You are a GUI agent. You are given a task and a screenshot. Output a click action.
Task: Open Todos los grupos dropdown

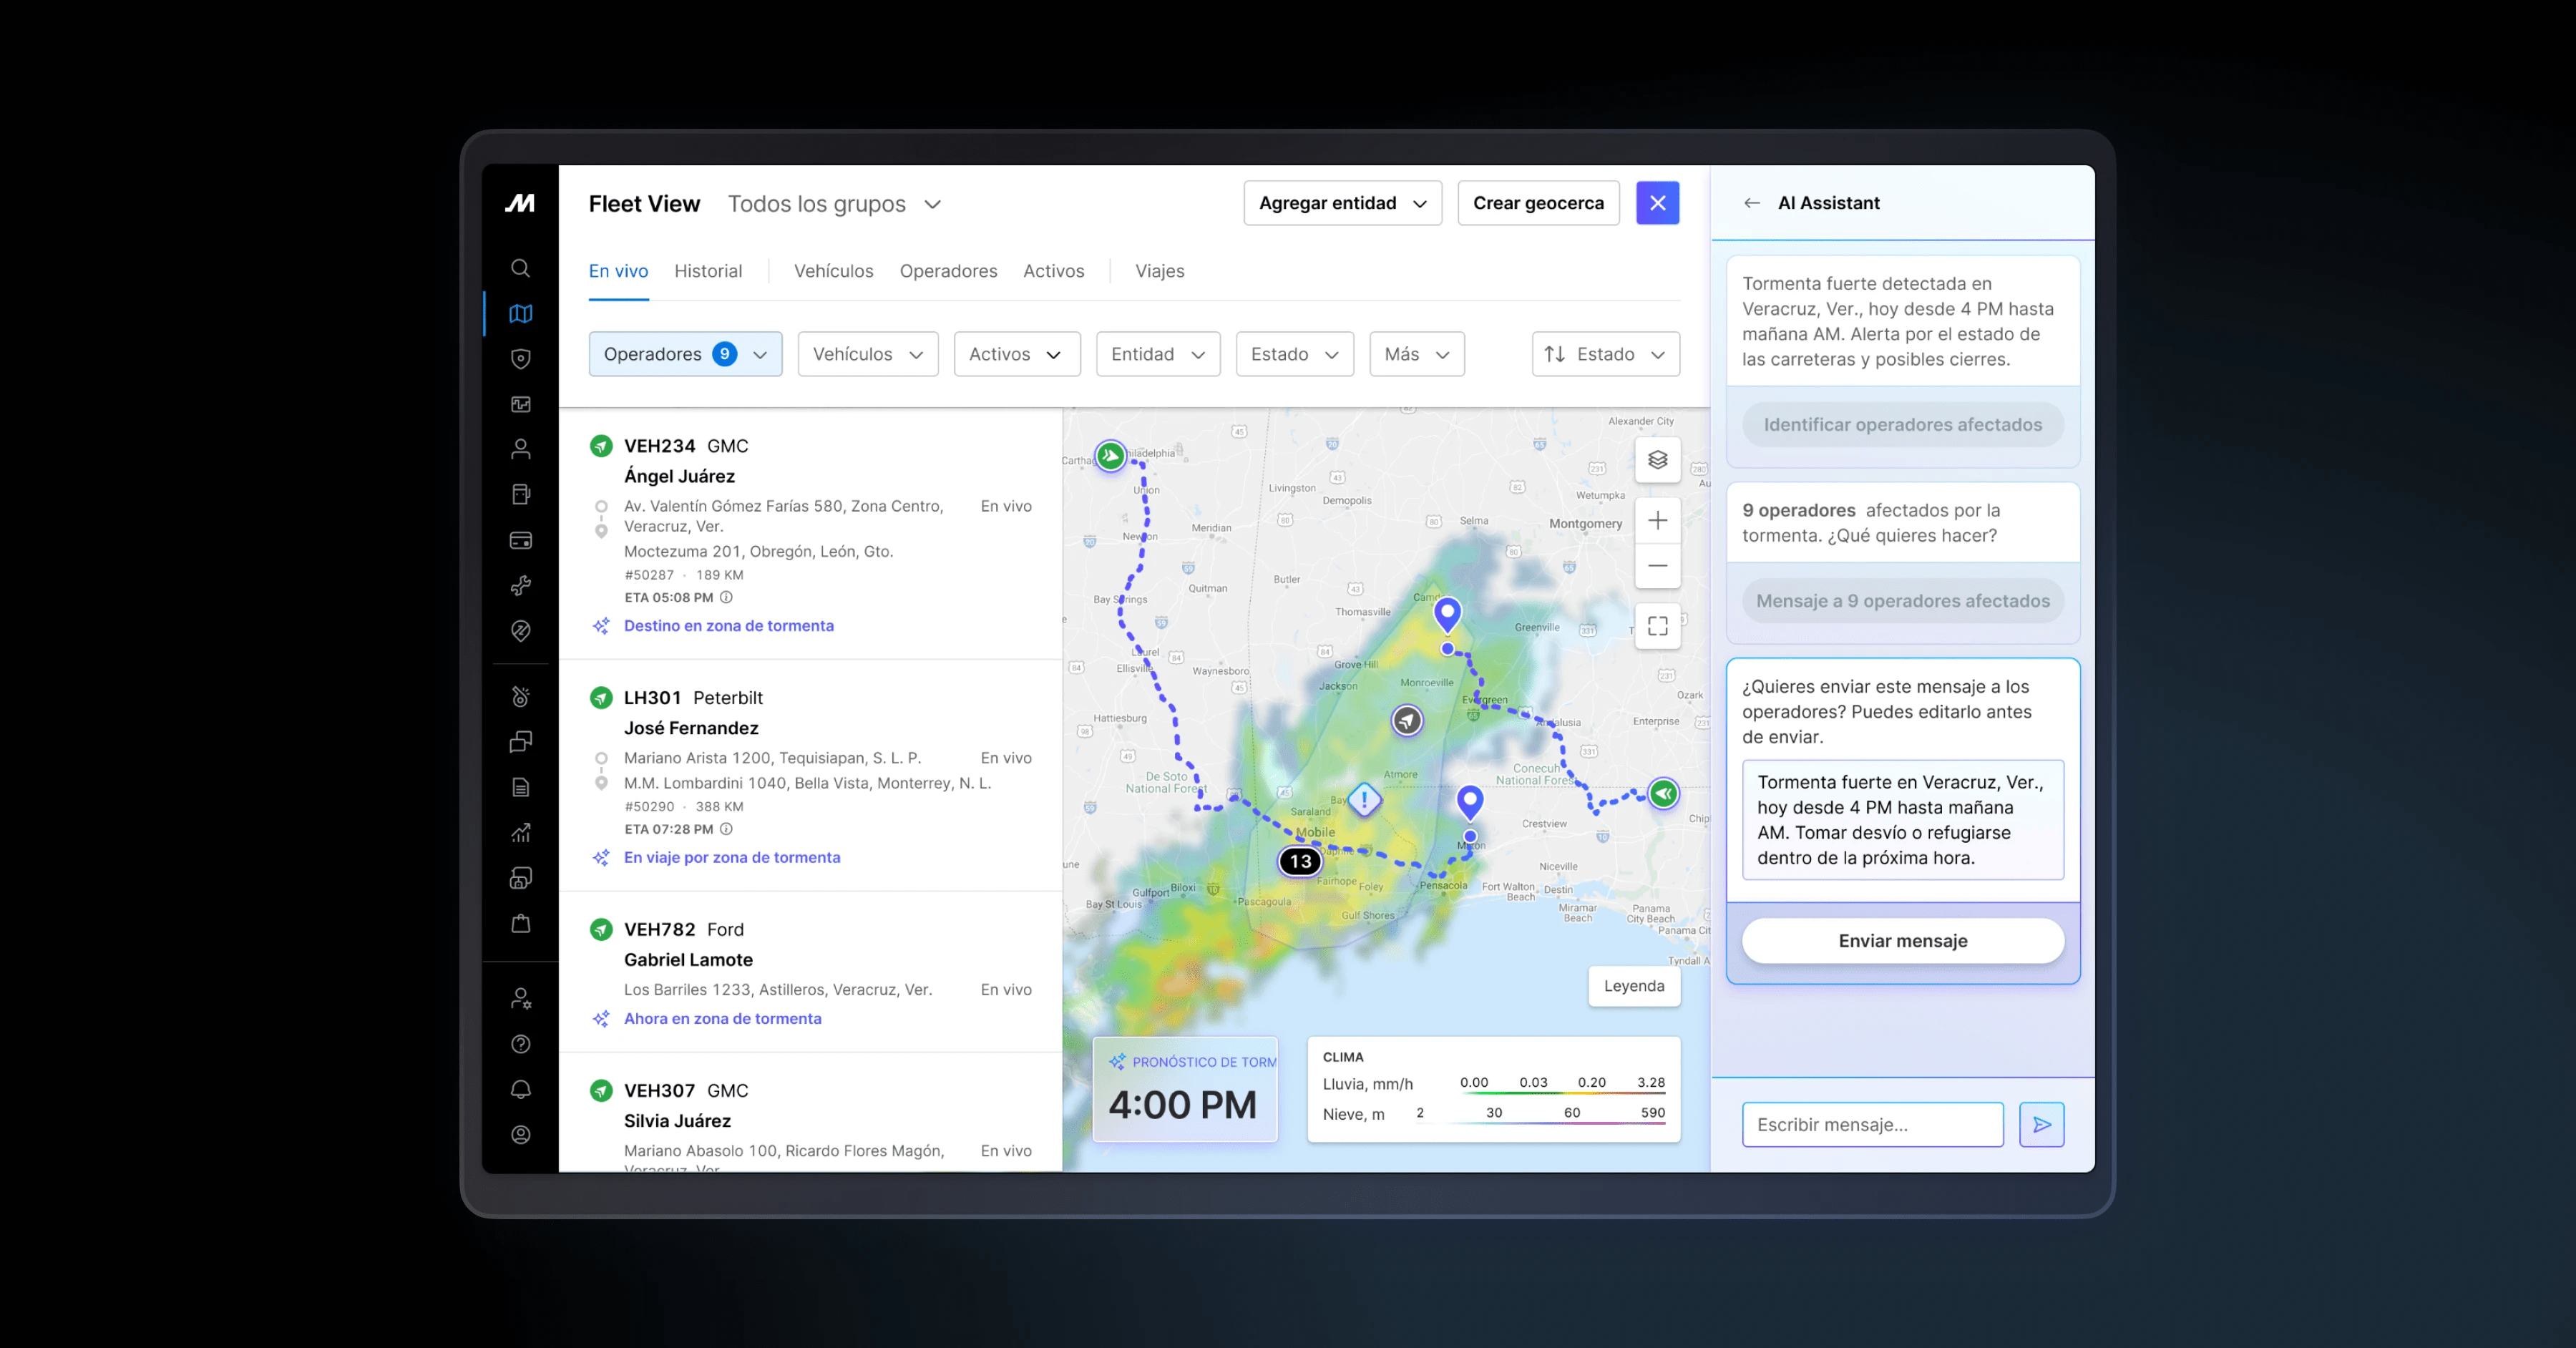tap(834, 204)
